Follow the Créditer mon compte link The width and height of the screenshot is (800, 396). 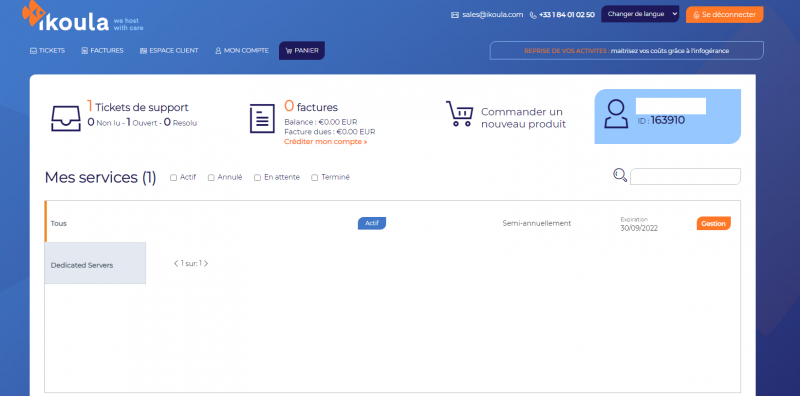click(x=326, y=141)
